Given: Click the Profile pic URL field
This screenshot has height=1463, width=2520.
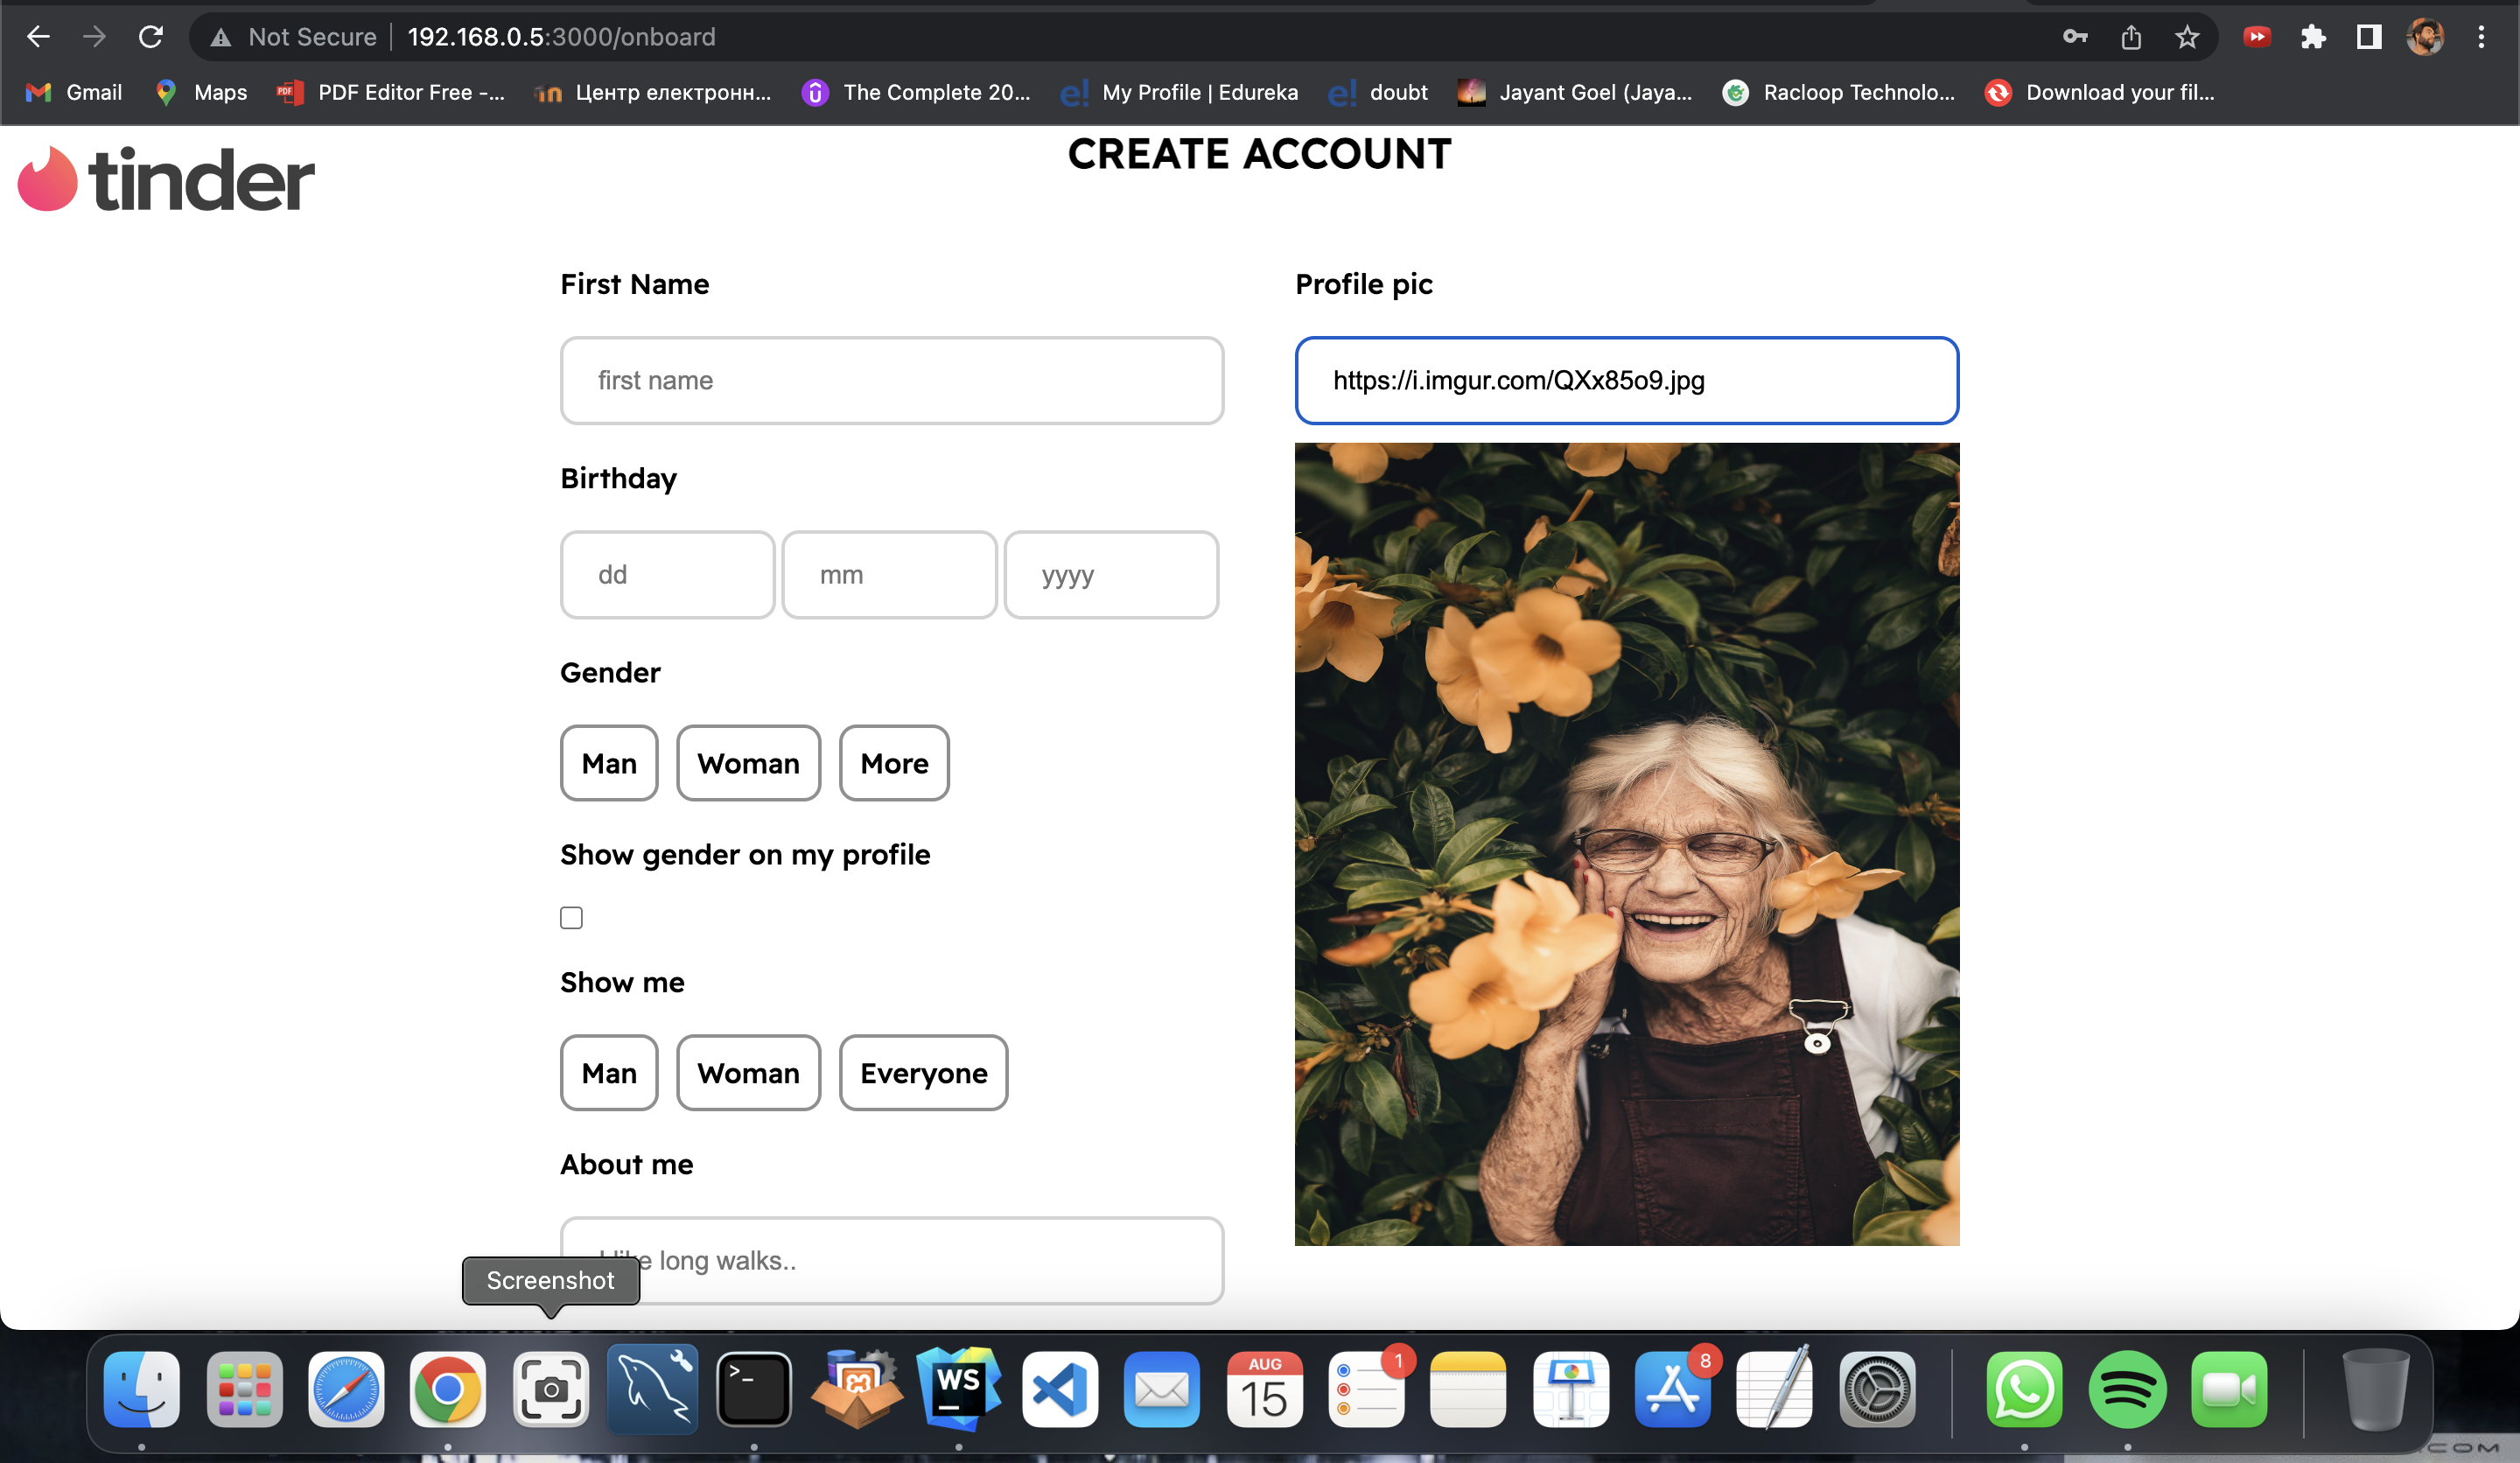Looking at the screenshot, I should coord(1627,380).
